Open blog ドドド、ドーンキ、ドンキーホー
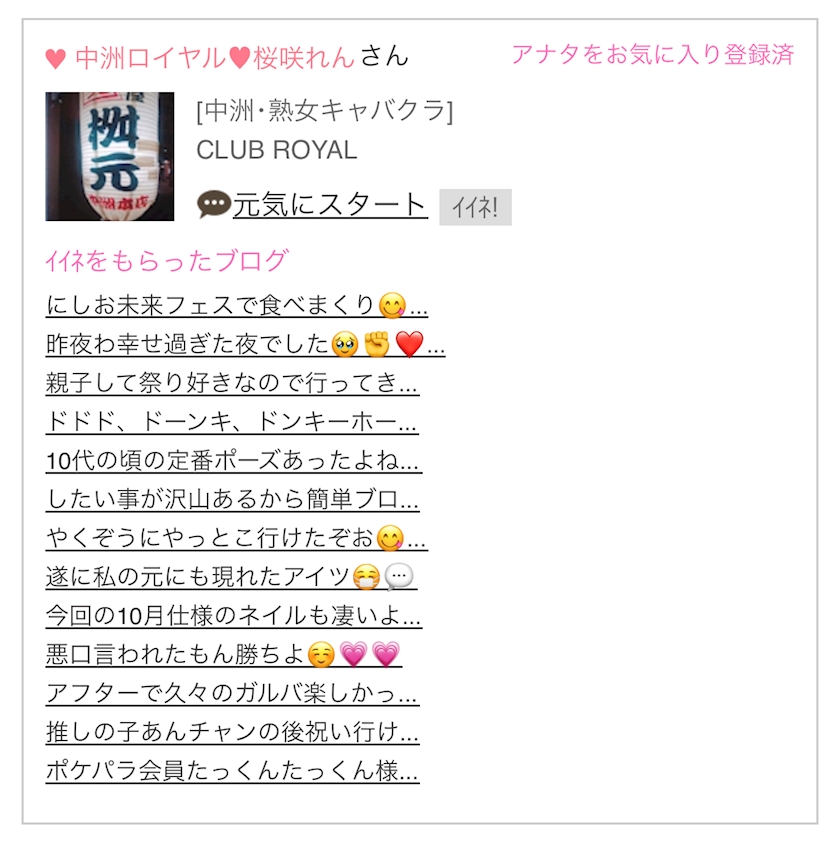This screenshot has height=844, width=840. pos(232,421)
